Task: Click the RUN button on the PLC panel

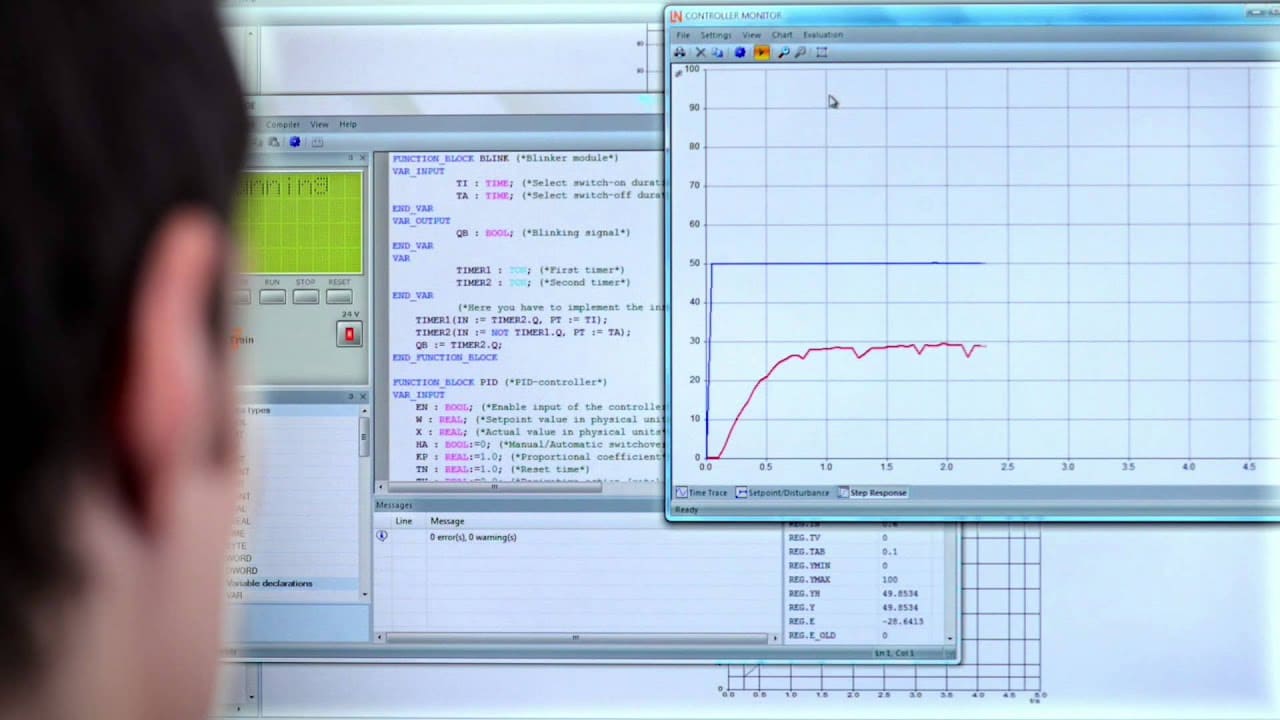Action: coord(272,297)
